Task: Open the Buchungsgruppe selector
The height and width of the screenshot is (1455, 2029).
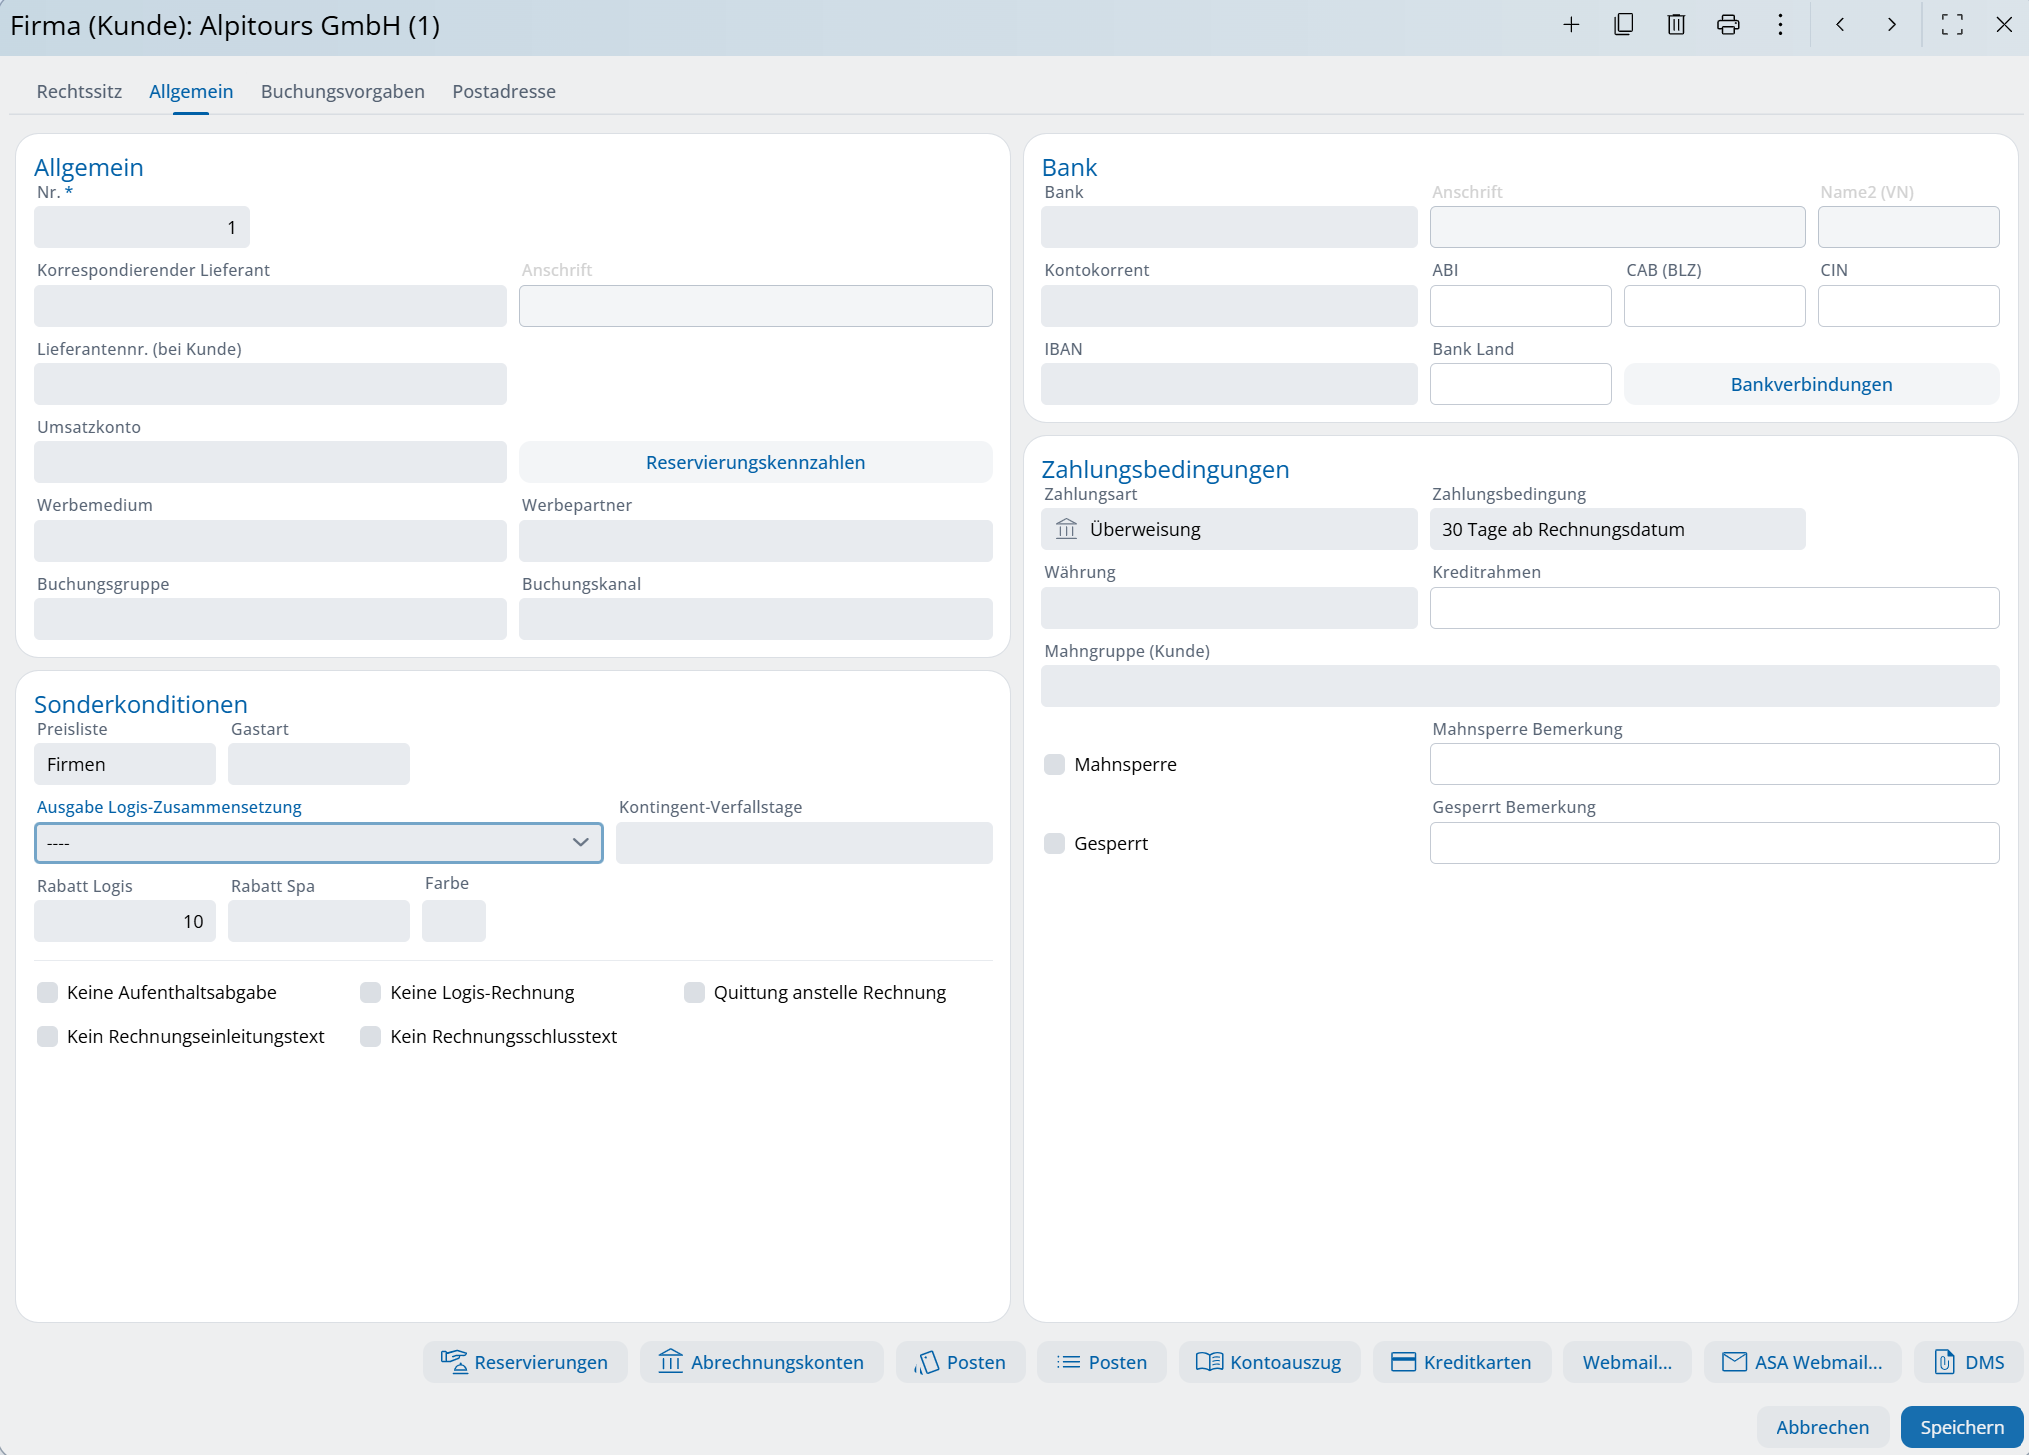Action: [x=270, y=619]
